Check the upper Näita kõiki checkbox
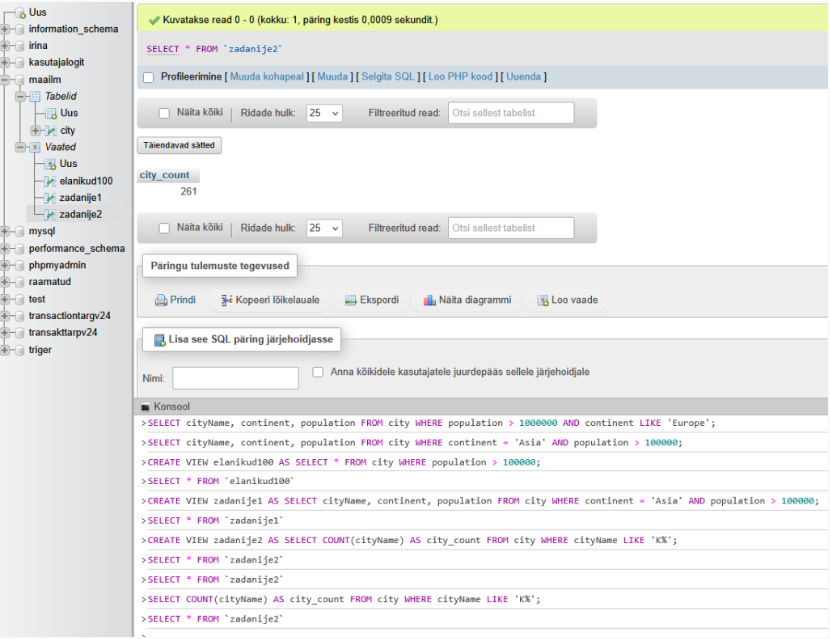This screenshot has height=639, width=830. click(x=164, y=113)
